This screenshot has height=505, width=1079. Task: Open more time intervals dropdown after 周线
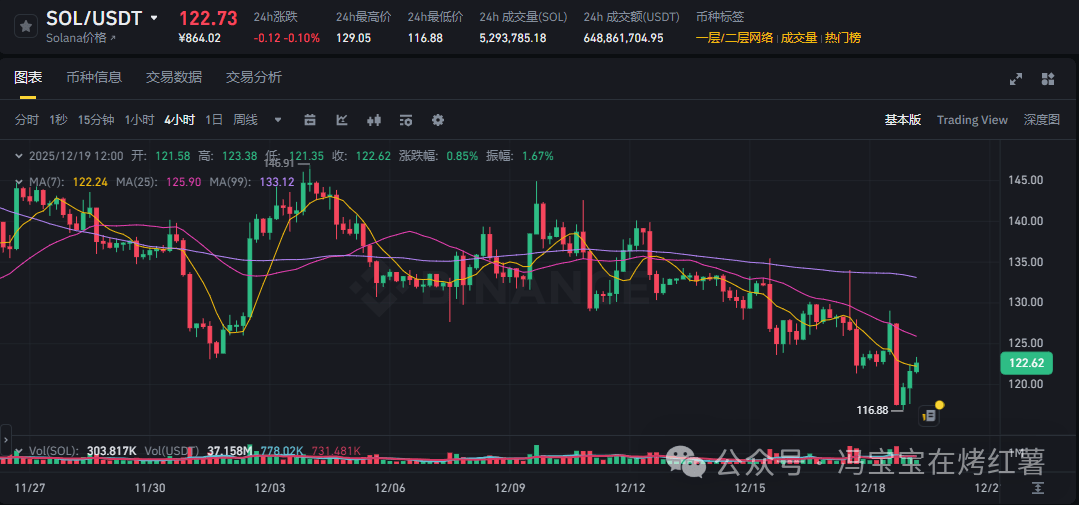point(278,120)
